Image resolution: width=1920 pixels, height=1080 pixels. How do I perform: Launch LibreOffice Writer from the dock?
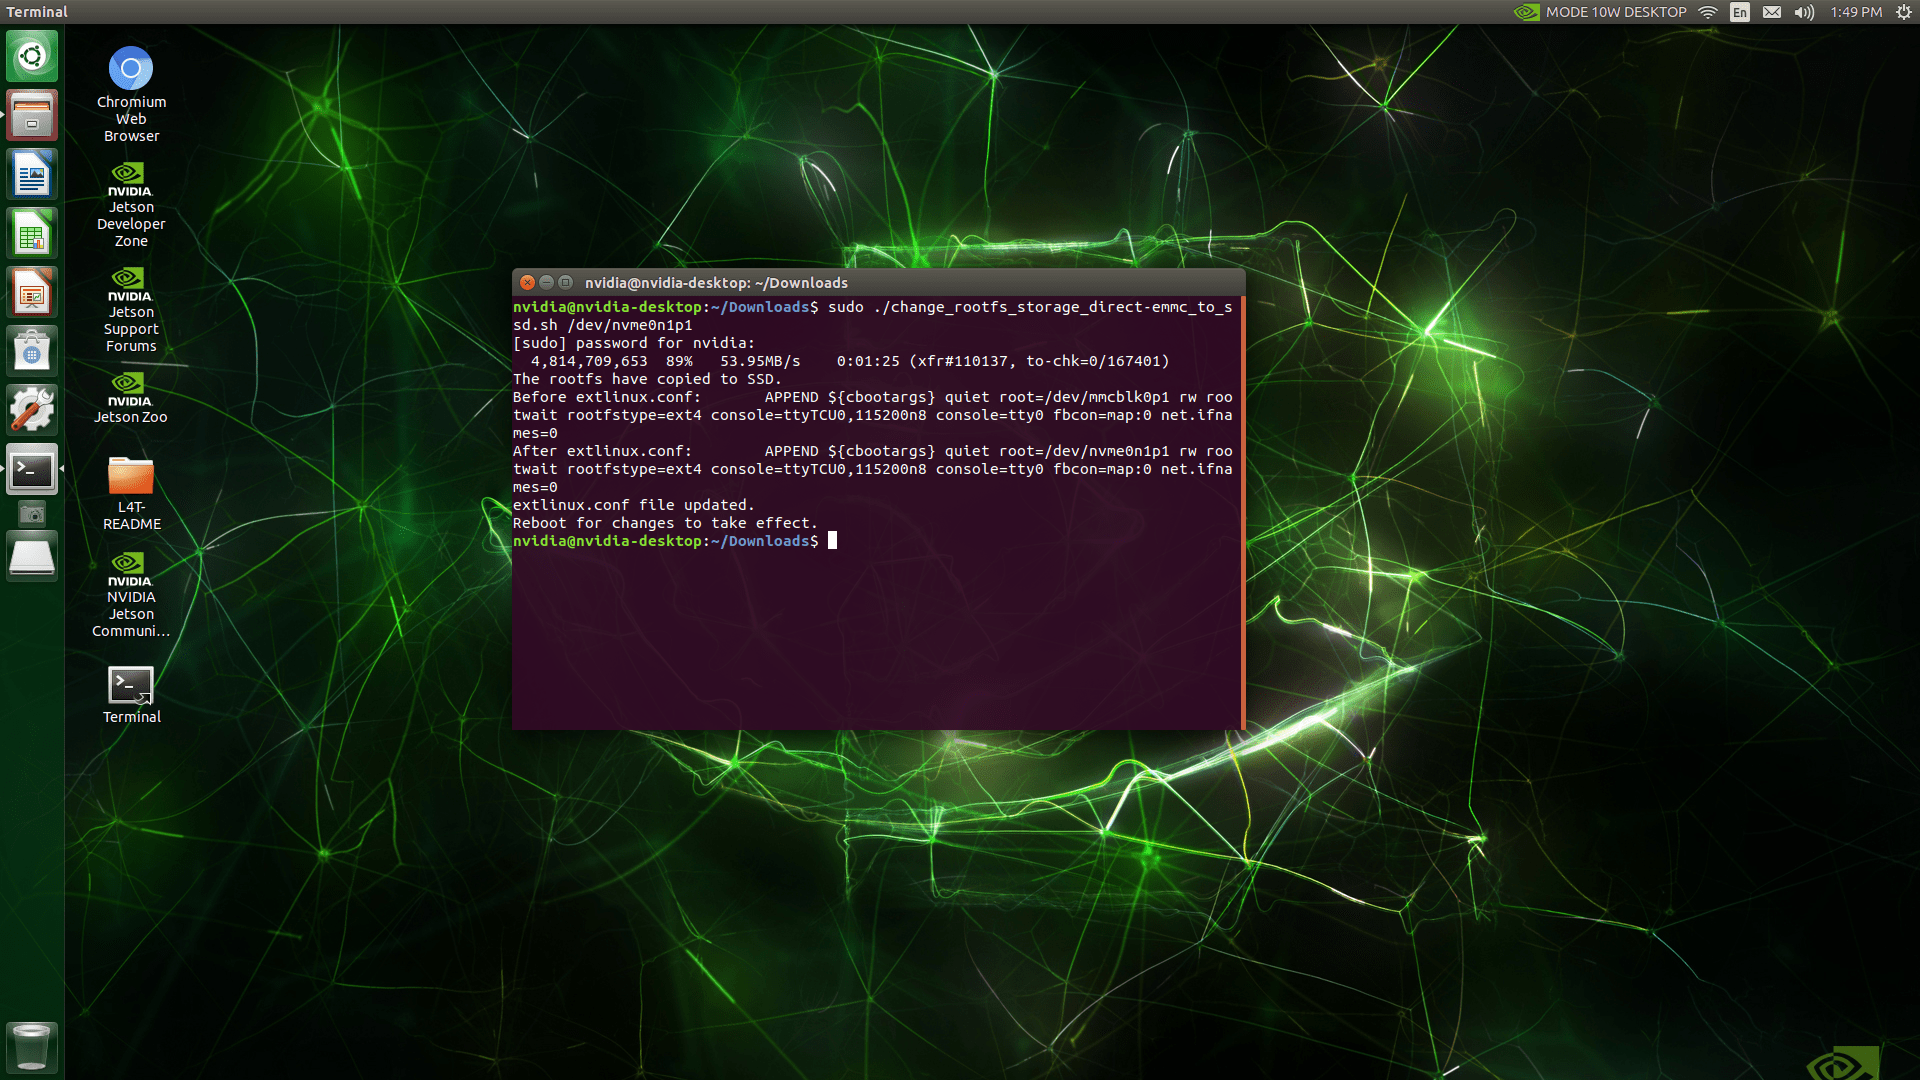32,175
